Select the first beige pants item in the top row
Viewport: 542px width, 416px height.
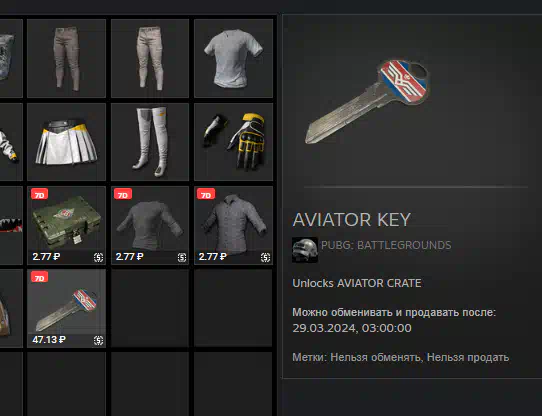tap(66, 58)
